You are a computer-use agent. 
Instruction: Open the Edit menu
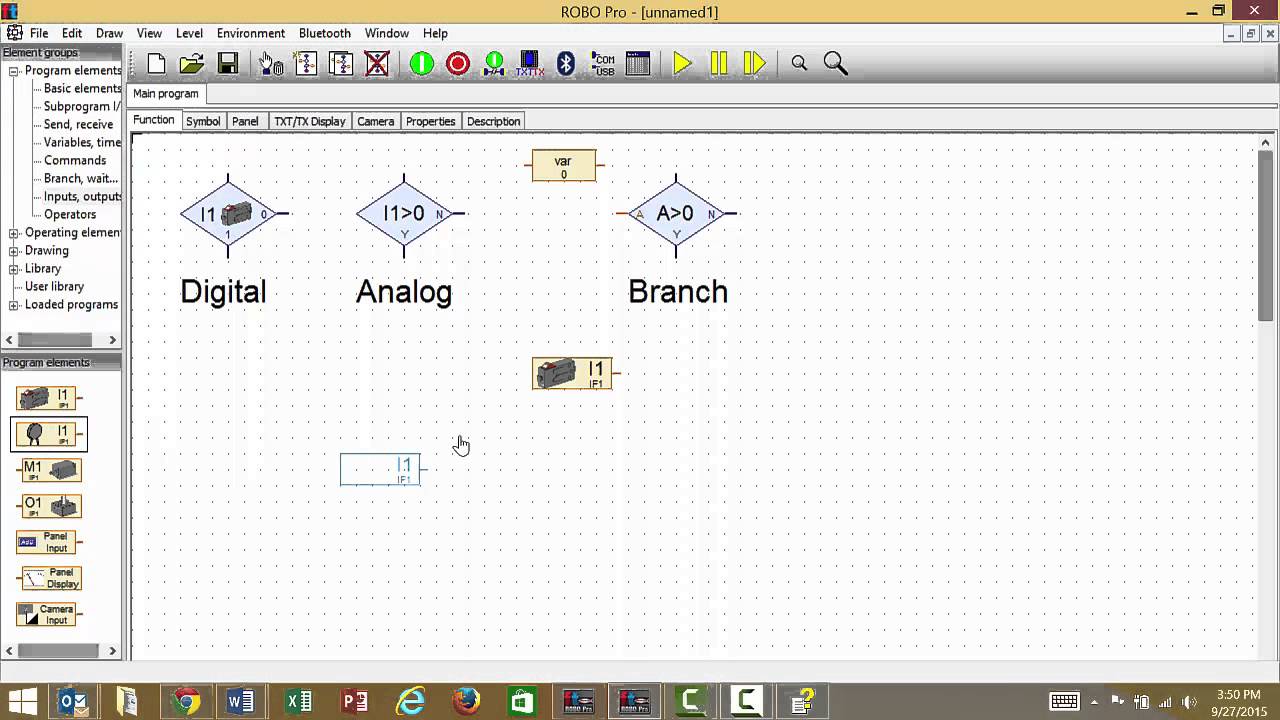click(x=72, y=33)
